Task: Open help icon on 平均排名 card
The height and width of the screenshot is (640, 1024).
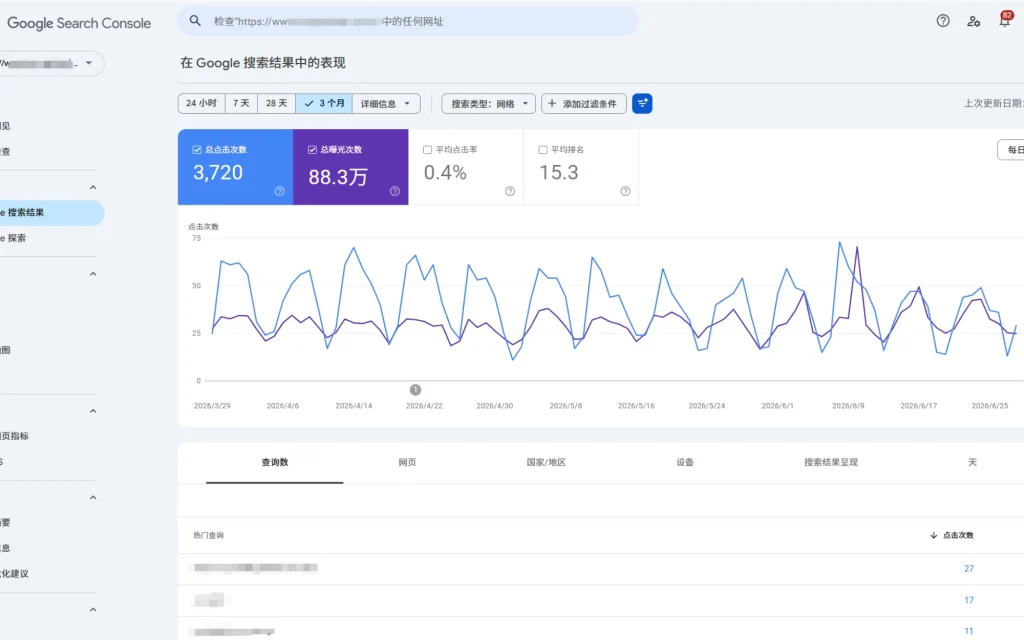Action: (625, 191)
